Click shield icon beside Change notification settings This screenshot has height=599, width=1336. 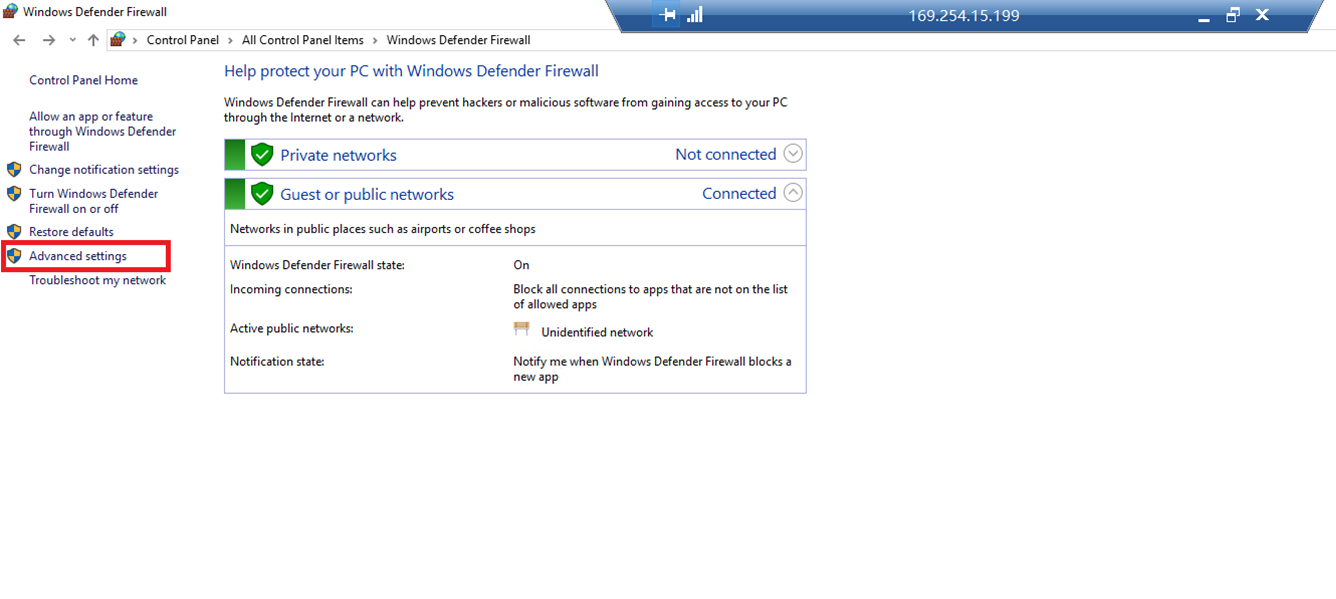[14, 170]
